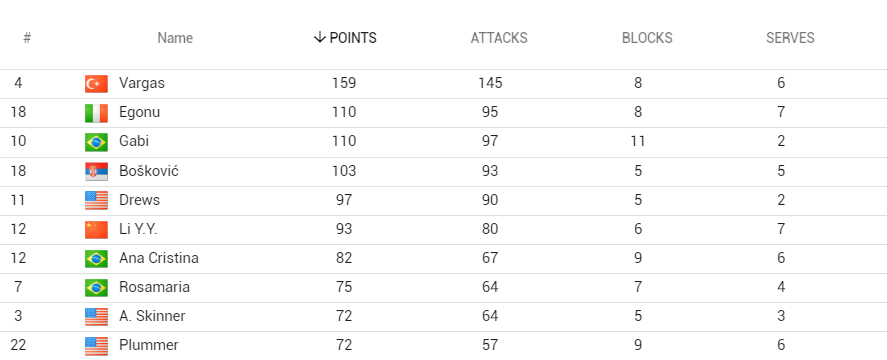Viewport: 887px width, 360px height.
Task: Click the USA flag beside Drews
Action: (x=96, y=200)
